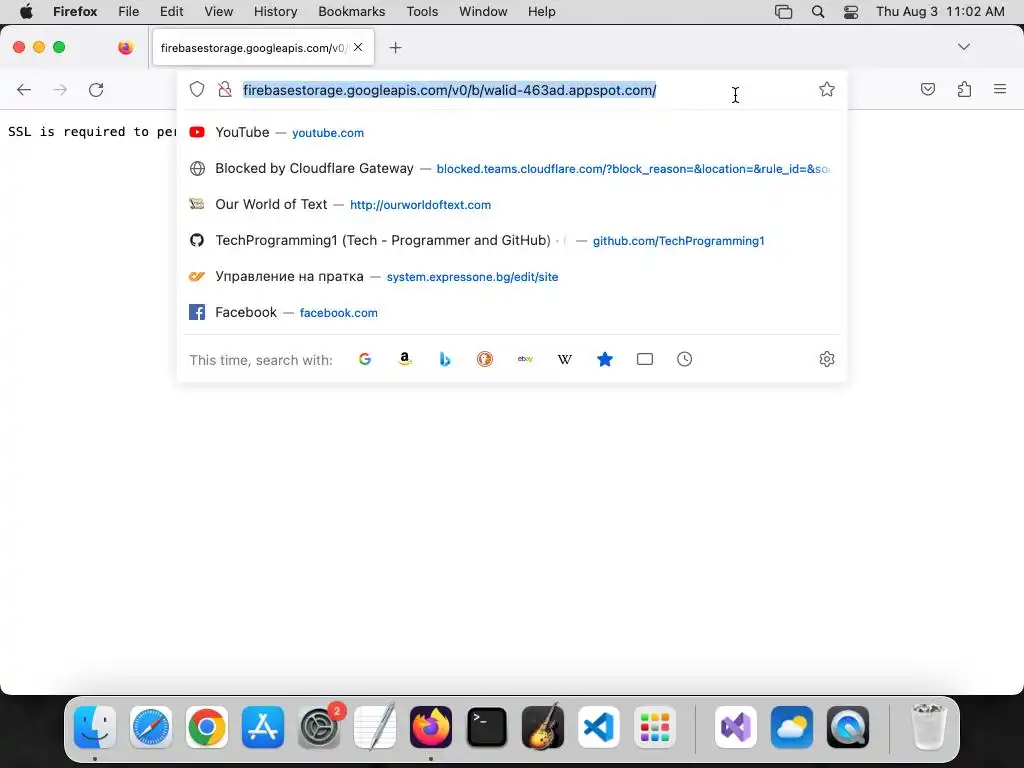The width and height of the screenshot is (1024, 768).
Task: Click the Stage Manager icon in menu bar
Action: [783, 12]
